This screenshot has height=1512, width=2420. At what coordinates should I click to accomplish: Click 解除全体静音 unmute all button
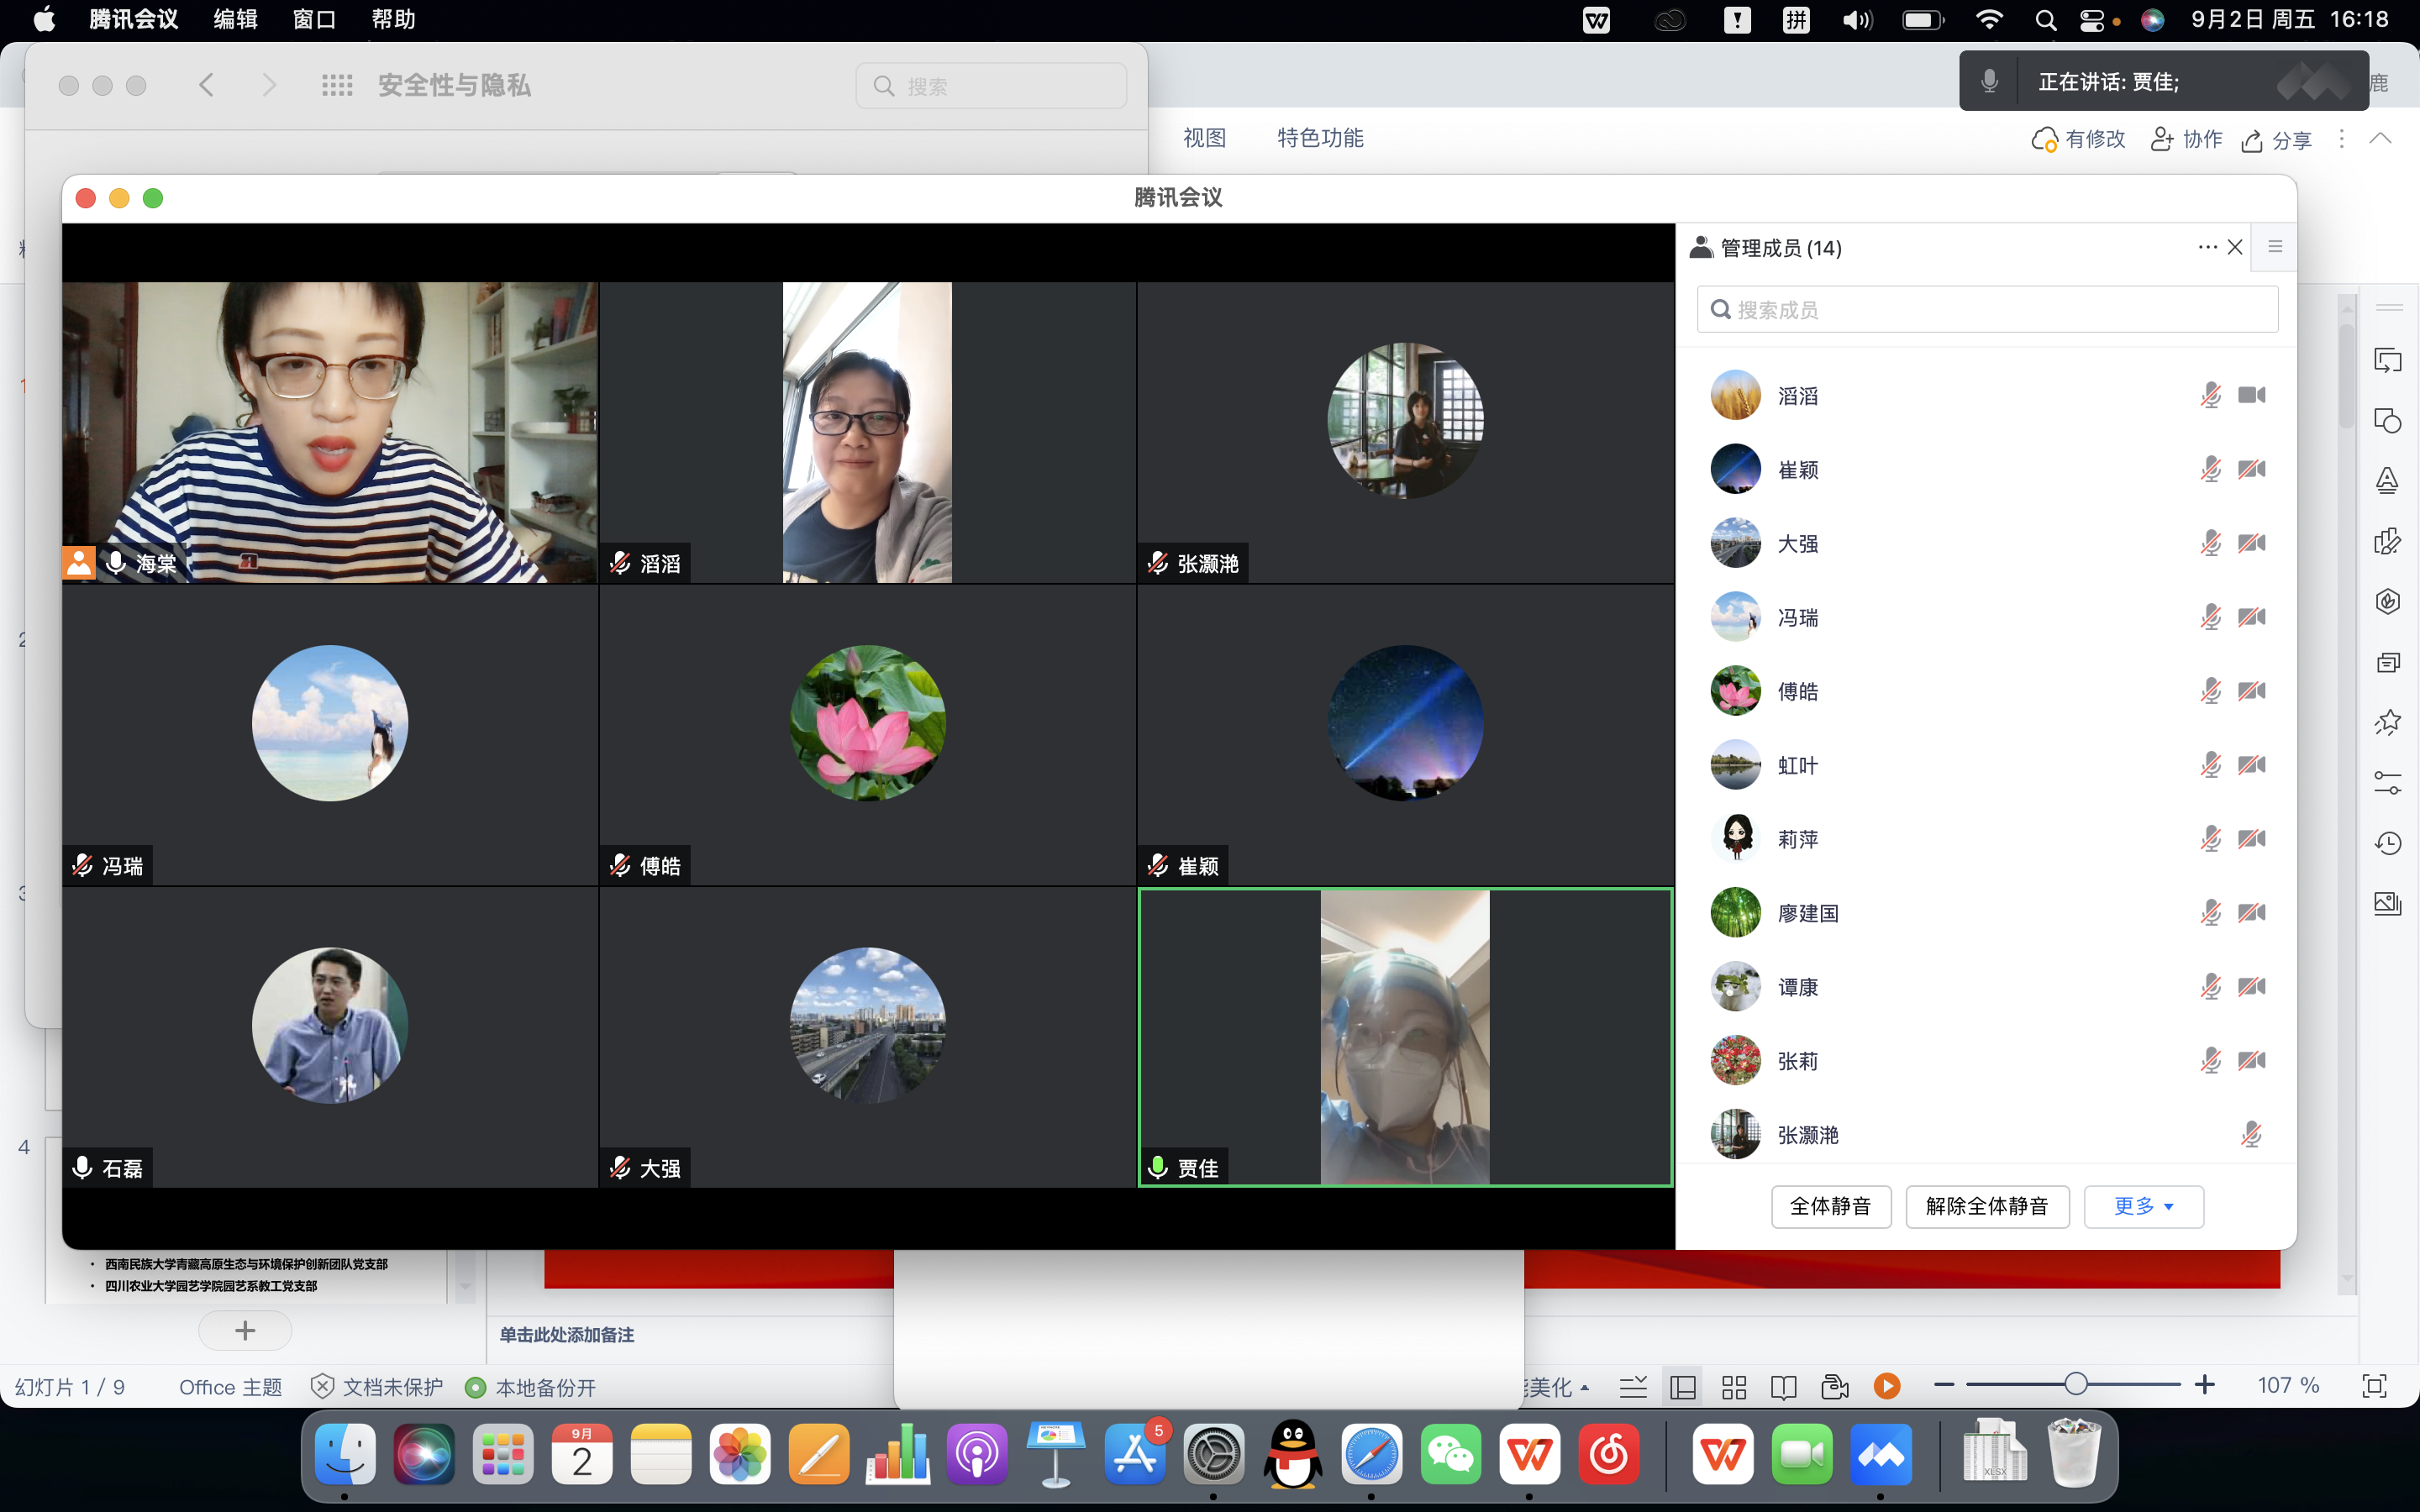pyautogui.click(x=1987, y=1206)
